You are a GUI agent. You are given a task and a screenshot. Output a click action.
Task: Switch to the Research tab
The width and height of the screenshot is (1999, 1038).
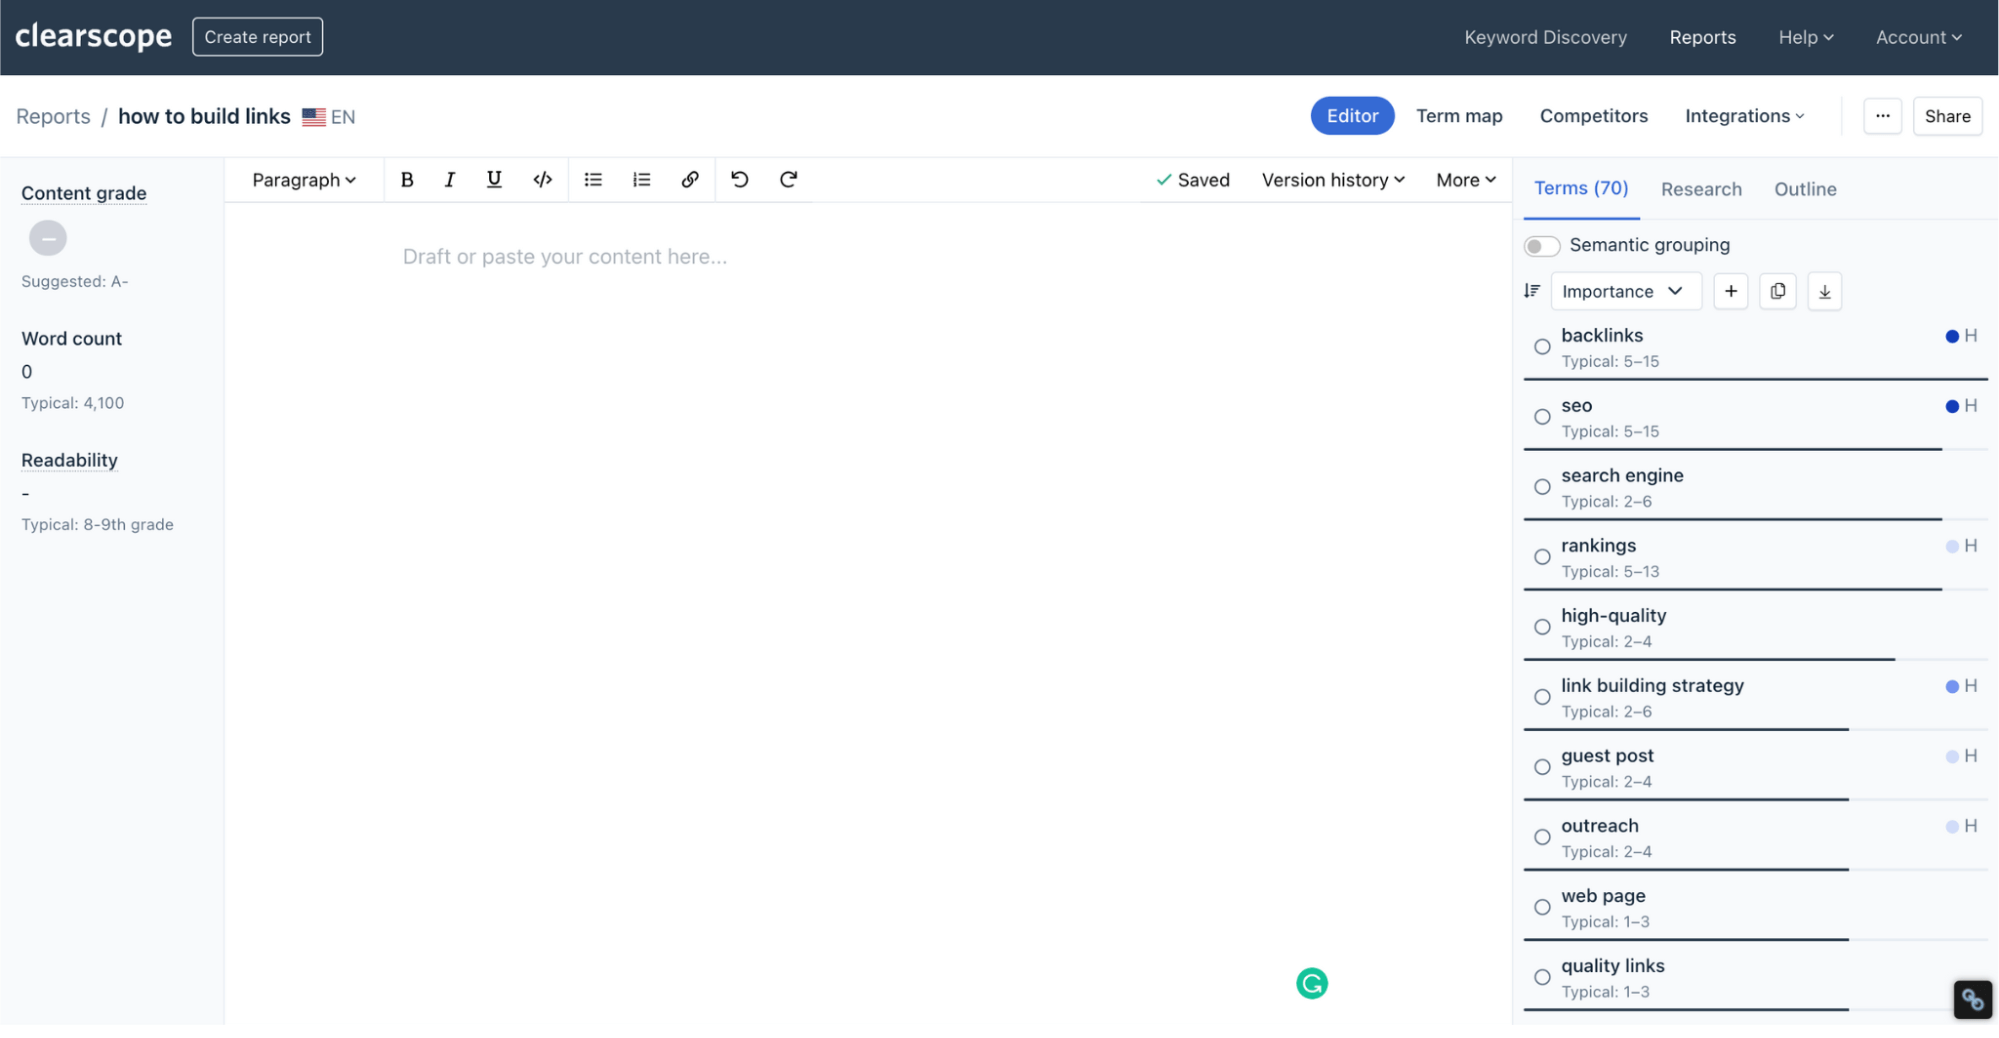click(1701, 189)
